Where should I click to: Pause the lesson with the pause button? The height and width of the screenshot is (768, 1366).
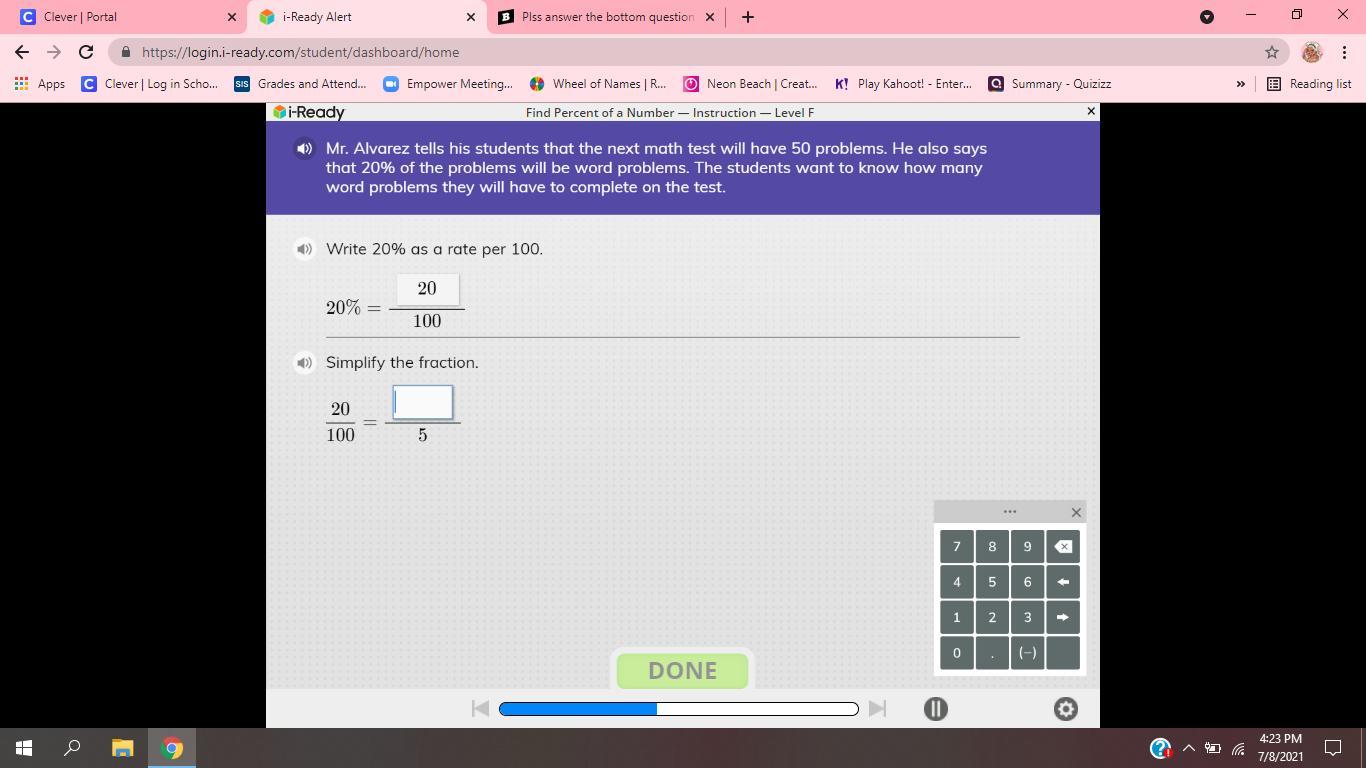[936, 708]
